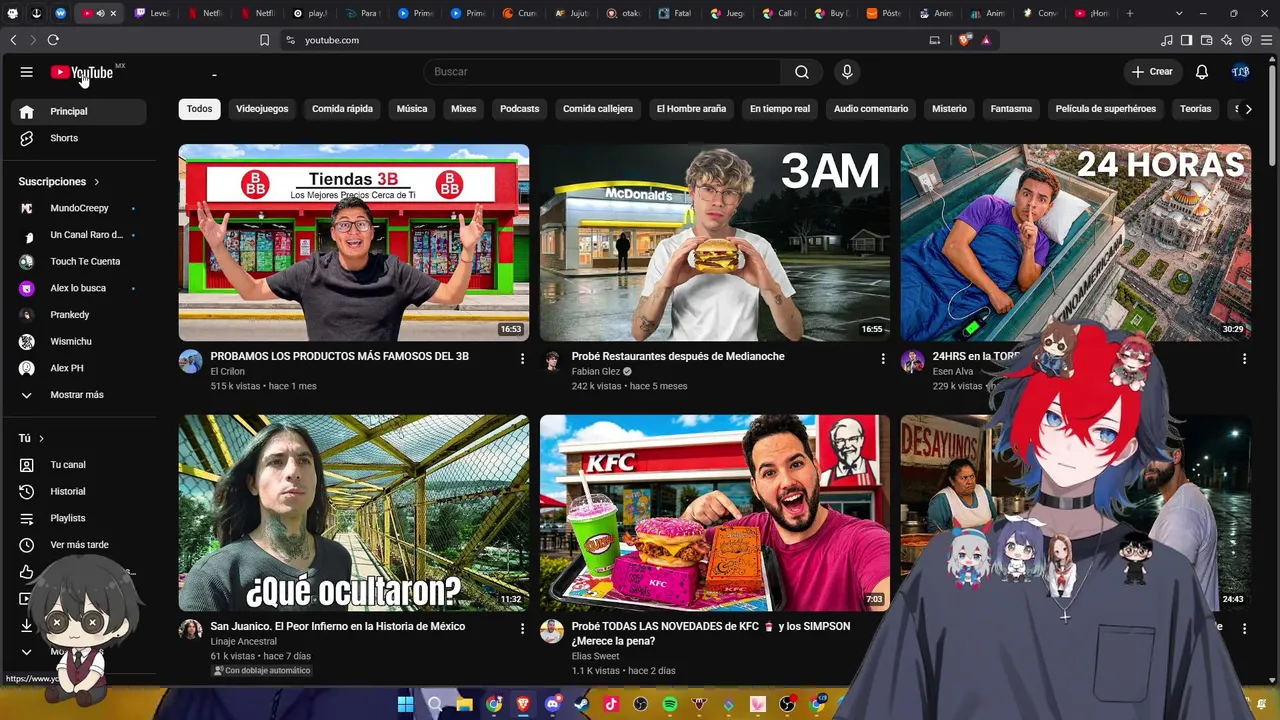Open the account avatar menu
Viewport: 1280px width, 720px height.
tap(1241, 72)
